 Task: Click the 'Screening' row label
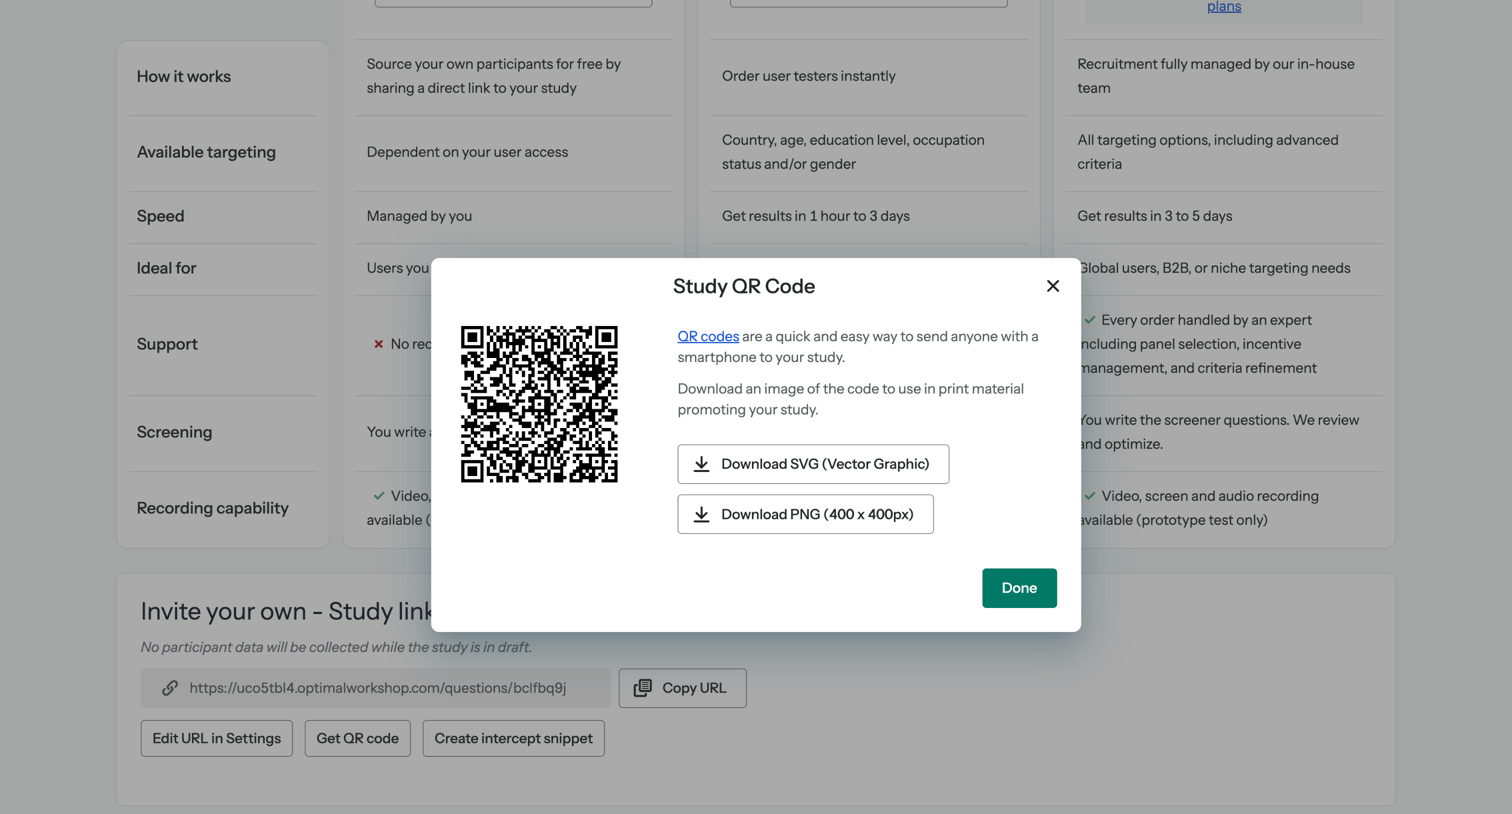coord(174,432)
